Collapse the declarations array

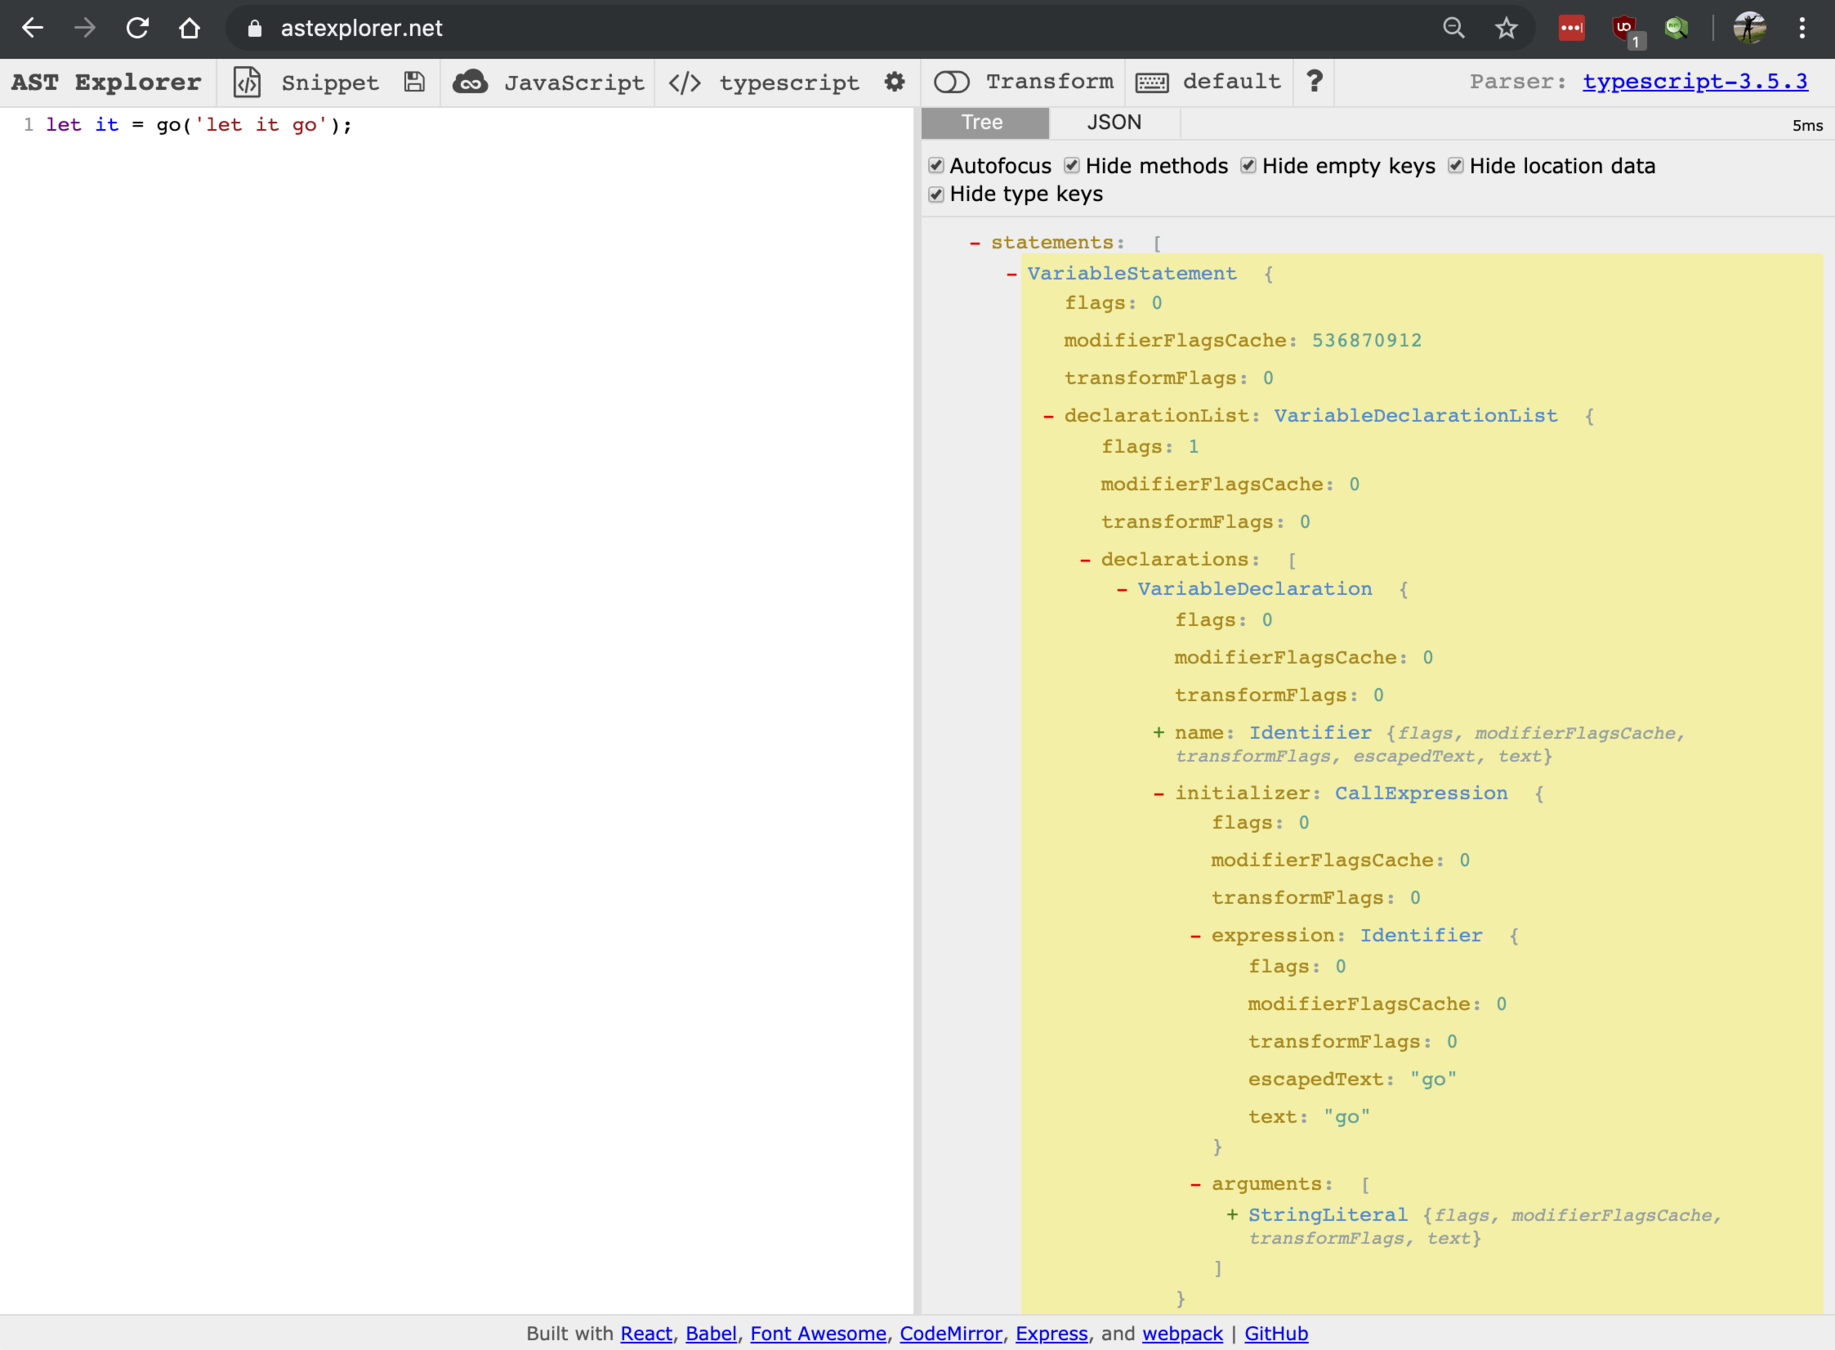point(1085,560)
